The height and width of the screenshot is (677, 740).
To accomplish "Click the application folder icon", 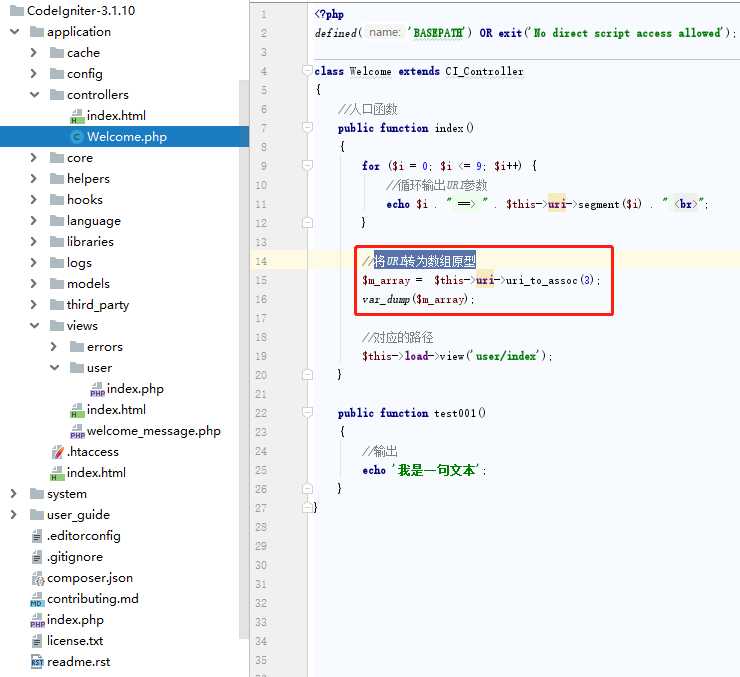I will click(x=37, y=32).
